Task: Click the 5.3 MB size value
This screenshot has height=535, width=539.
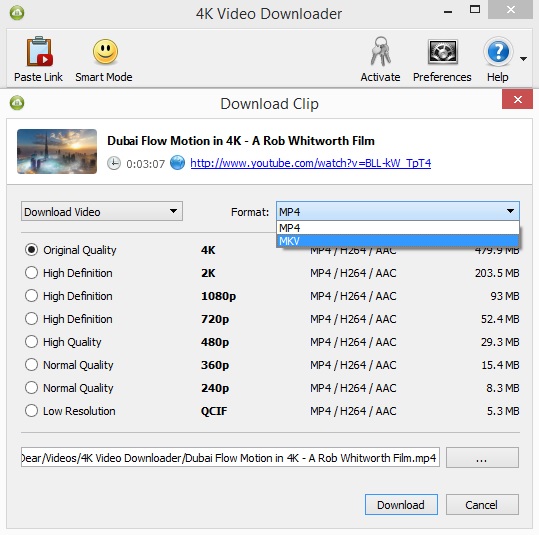Action: point(503,411)
